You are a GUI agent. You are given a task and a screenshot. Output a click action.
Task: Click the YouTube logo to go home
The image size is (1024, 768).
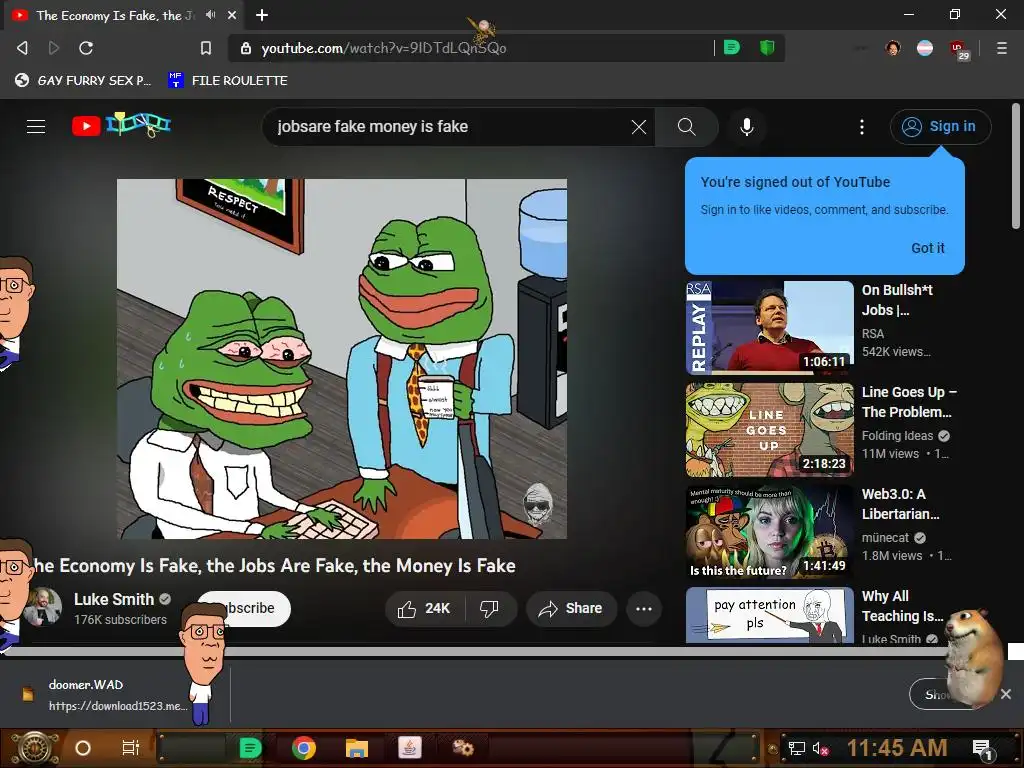(121, 125)
